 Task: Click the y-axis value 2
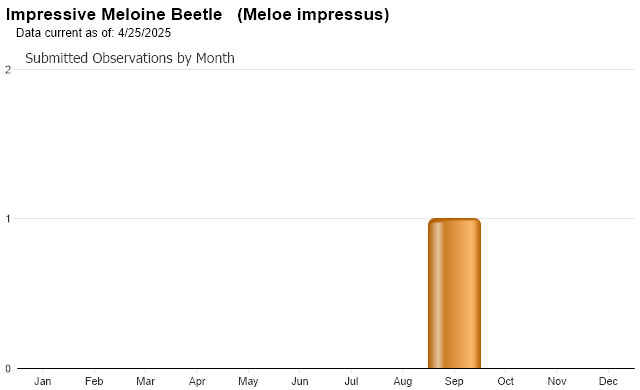8,70
